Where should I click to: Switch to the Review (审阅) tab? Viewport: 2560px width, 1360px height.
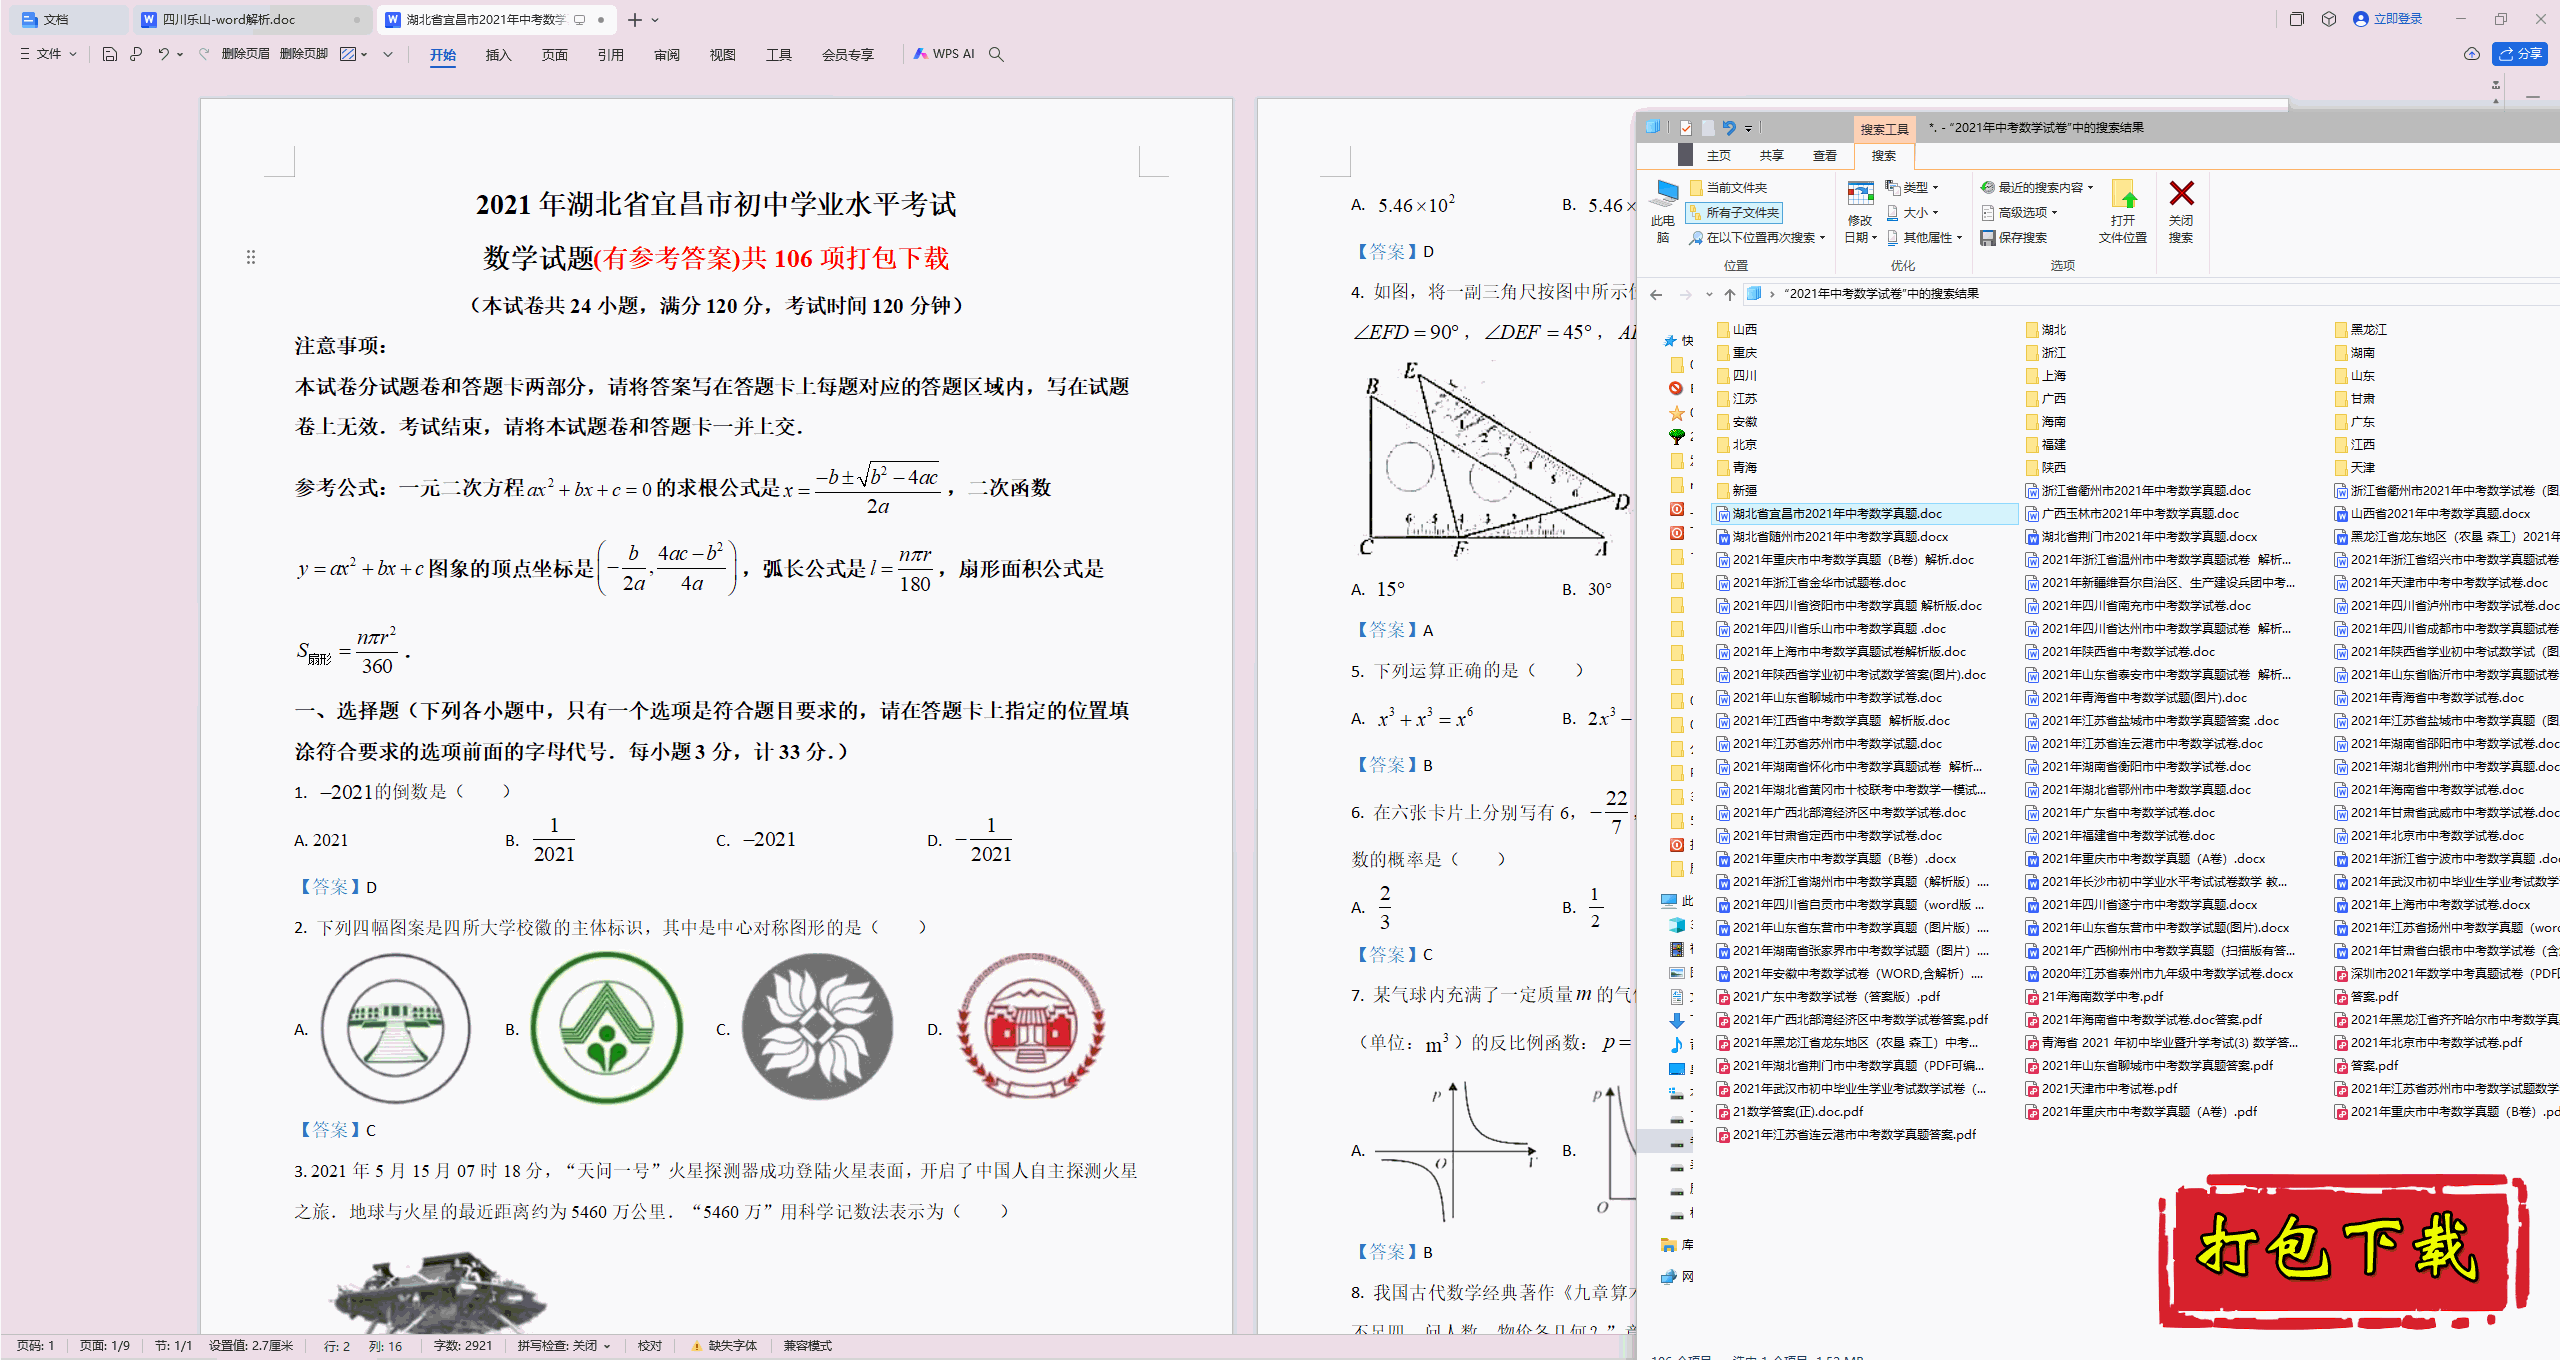[x=667, y=55]
